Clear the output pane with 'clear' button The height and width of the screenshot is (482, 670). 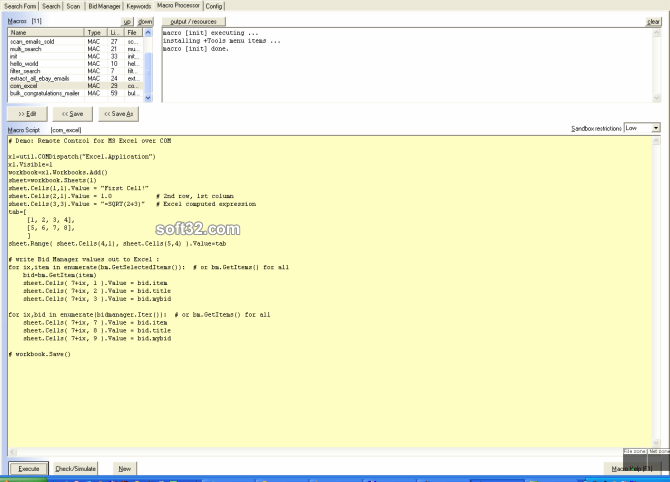[653, 21]
